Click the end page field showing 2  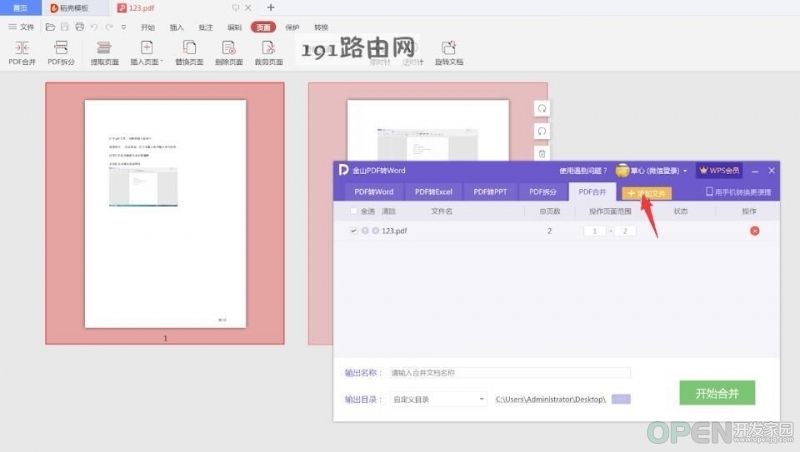625,231
